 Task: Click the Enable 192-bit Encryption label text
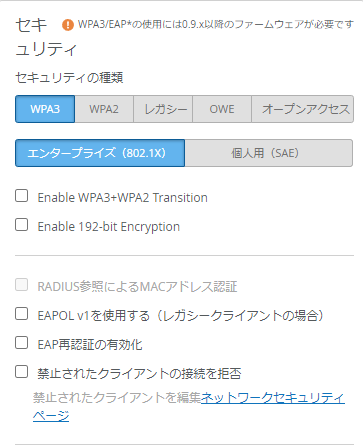109,227
